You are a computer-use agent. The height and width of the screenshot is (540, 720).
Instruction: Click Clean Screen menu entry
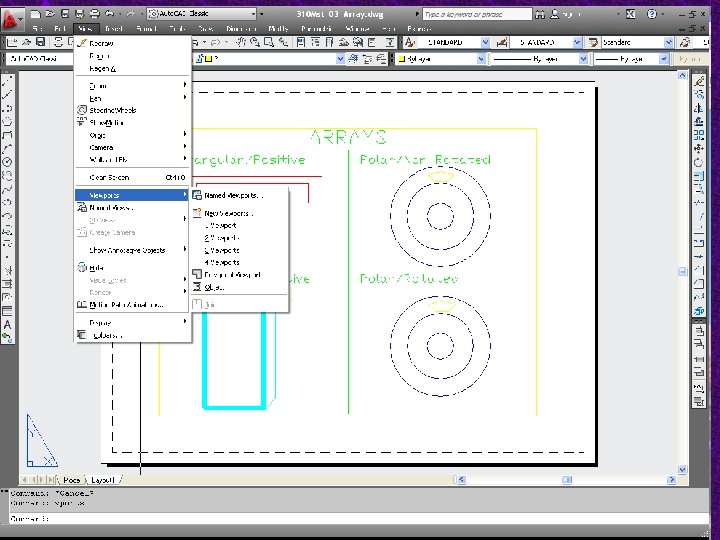pos(111,177)
